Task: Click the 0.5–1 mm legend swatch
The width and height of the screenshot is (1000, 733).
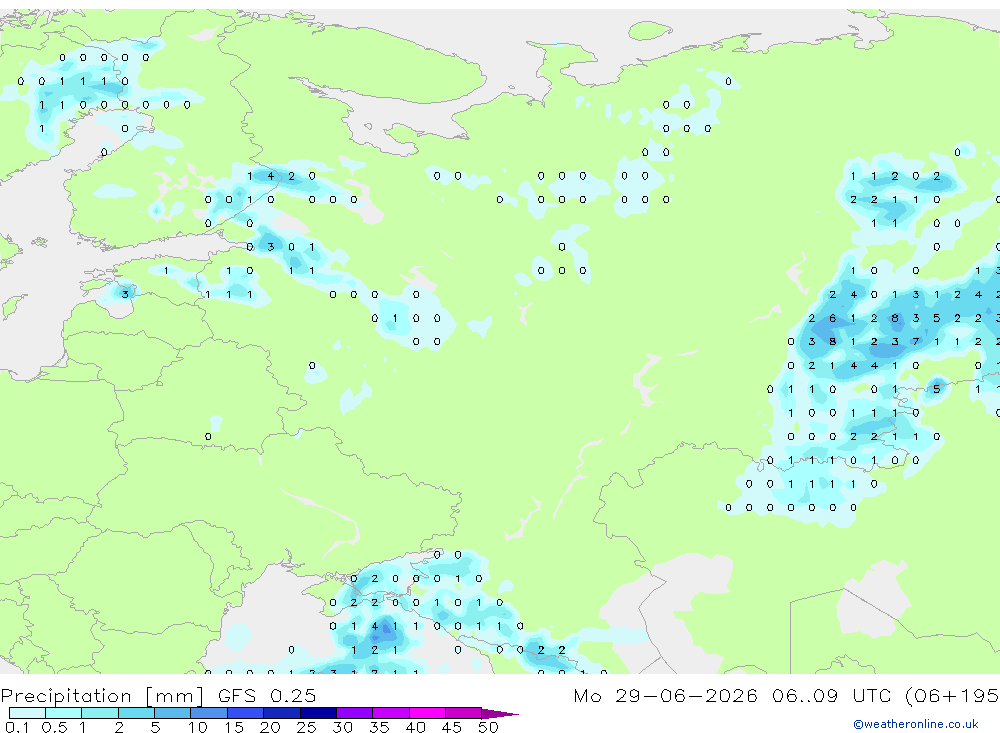Action: (63, 713)
